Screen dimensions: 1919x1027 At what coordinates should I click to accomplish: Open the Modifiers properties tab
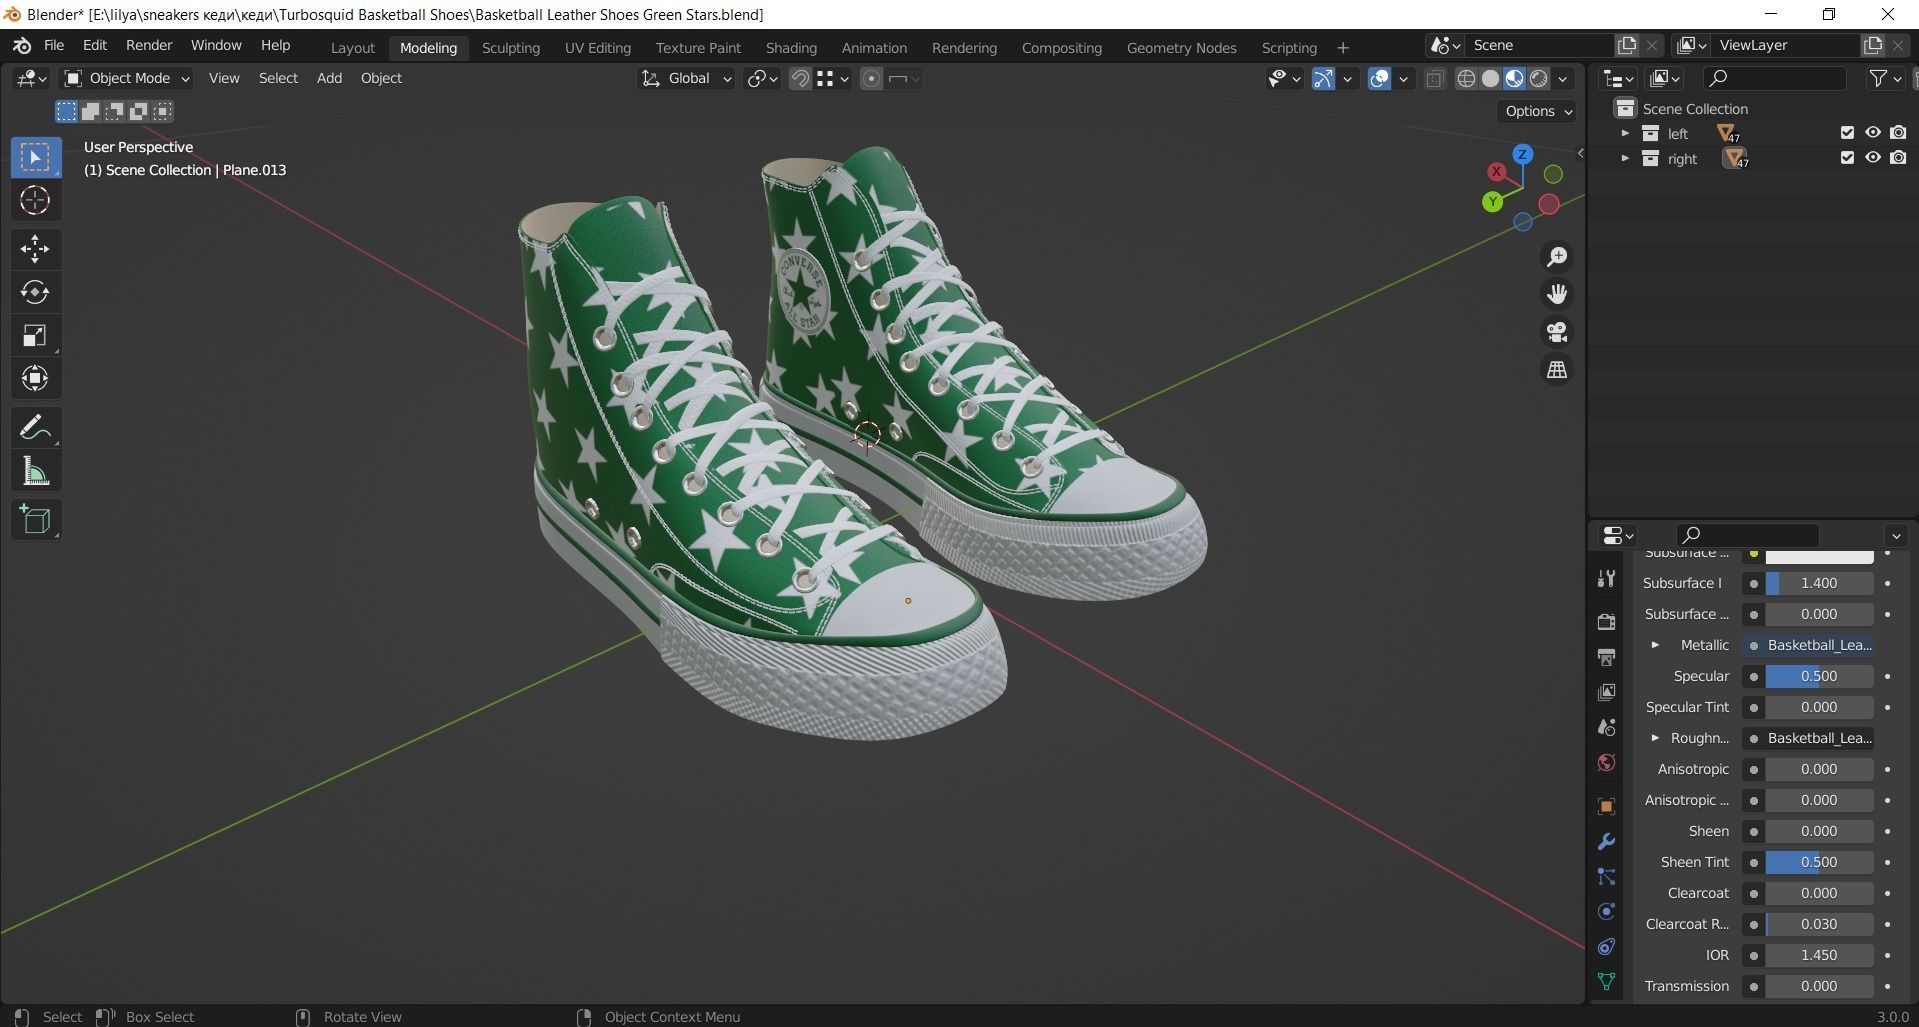click(x=1606, y=841)
